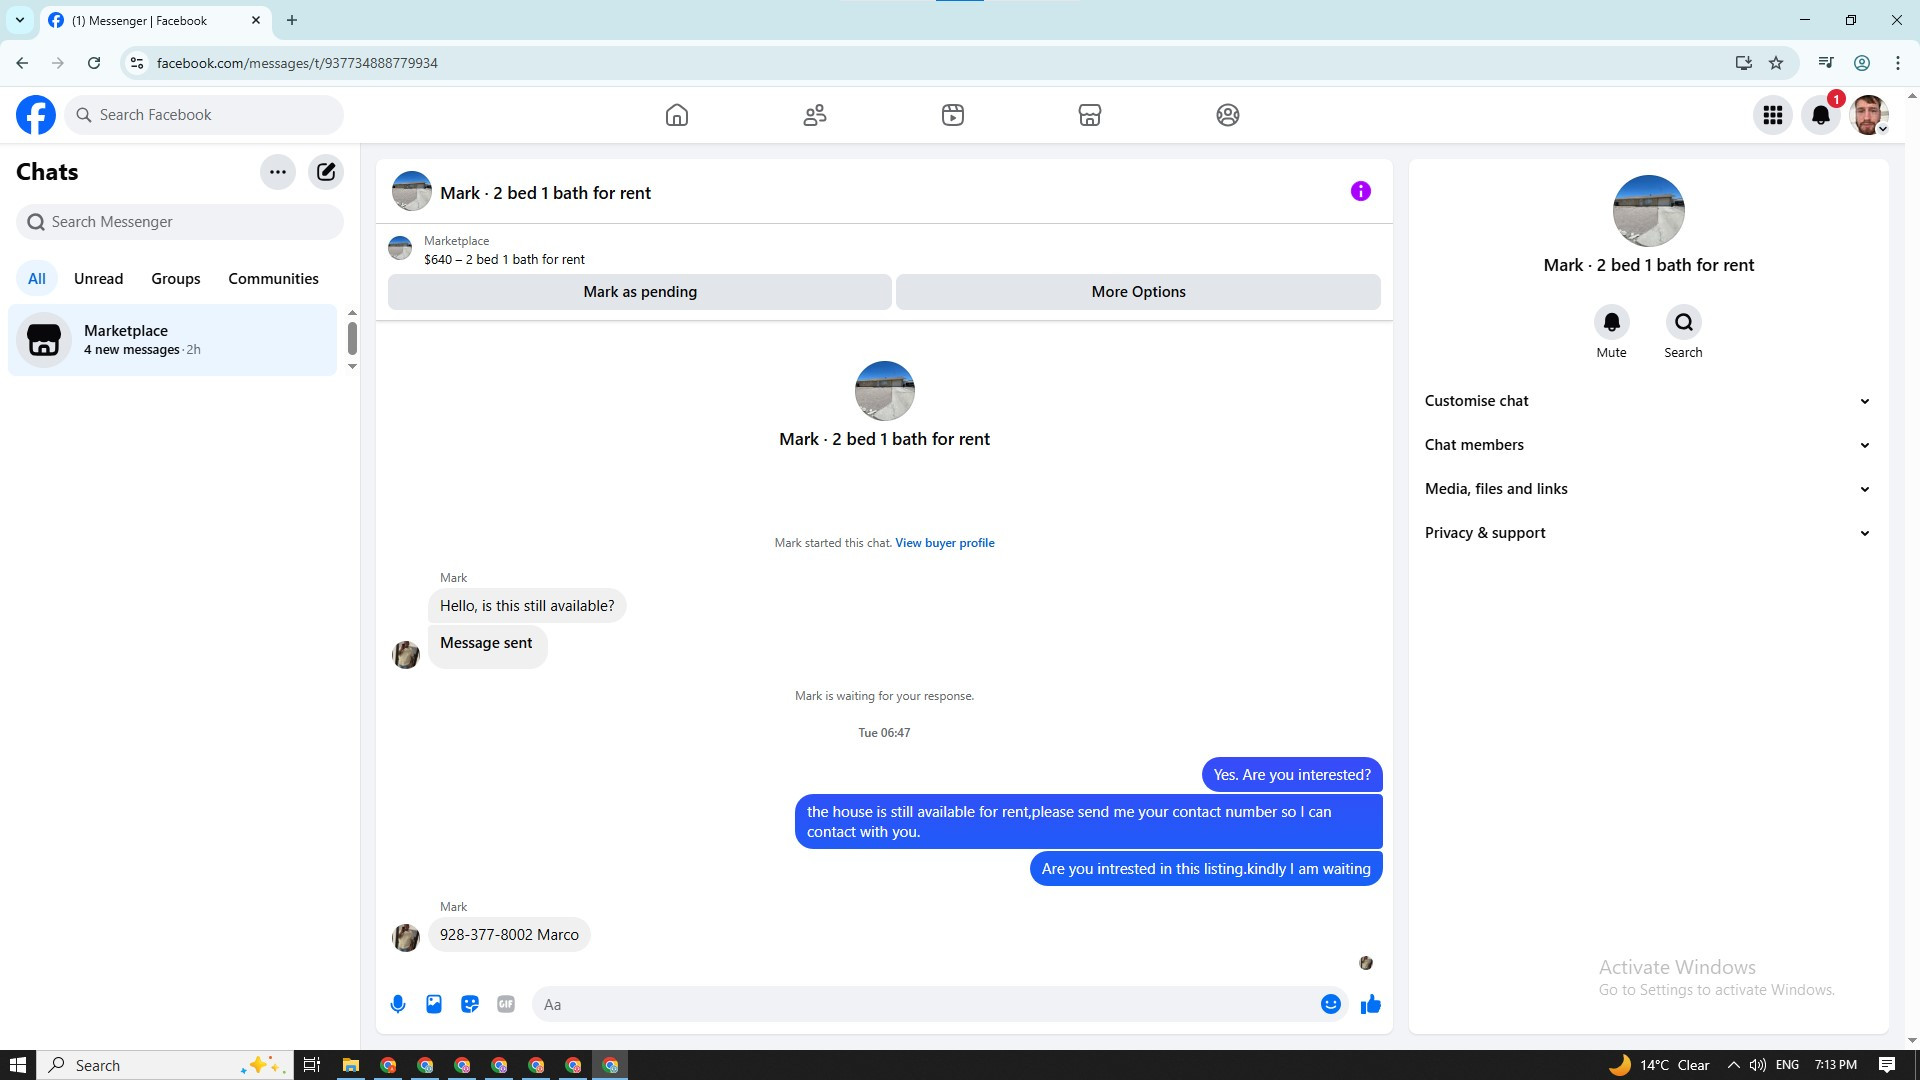The image size is (1920, 1080).
Task: Attach a file using the photo icon
Action: click(x=434, y=1004)
